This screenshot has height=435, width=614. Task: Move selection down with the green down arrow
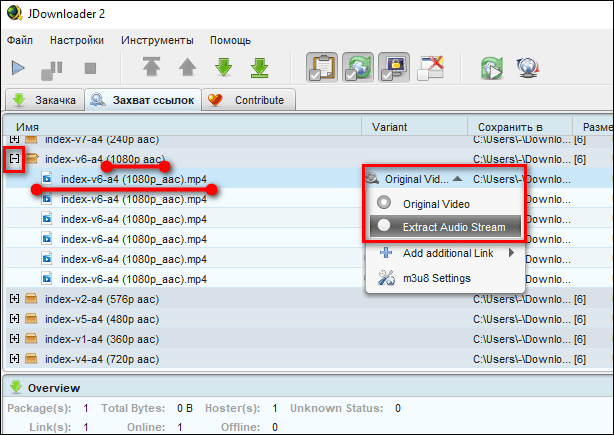click(223, 67)
